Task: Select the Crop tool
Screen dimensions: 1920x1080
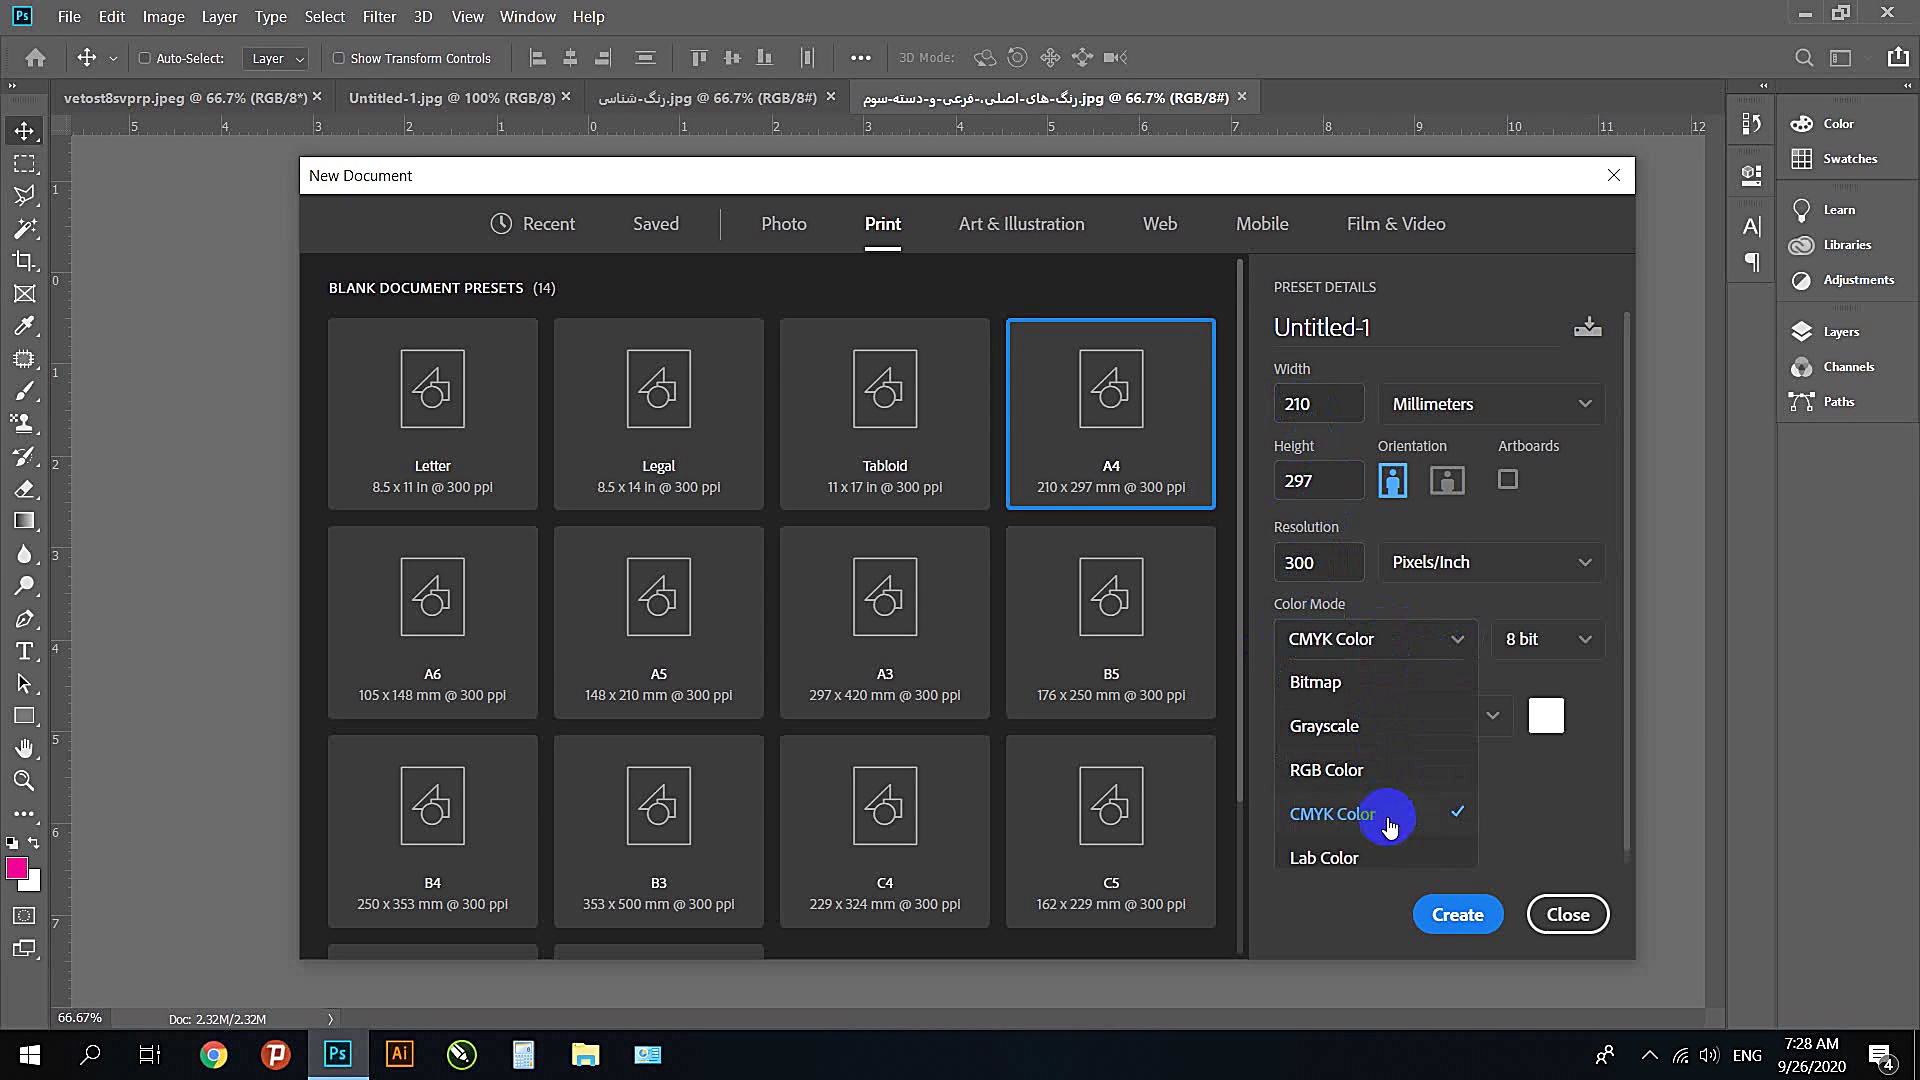Action: click(24, 261)
